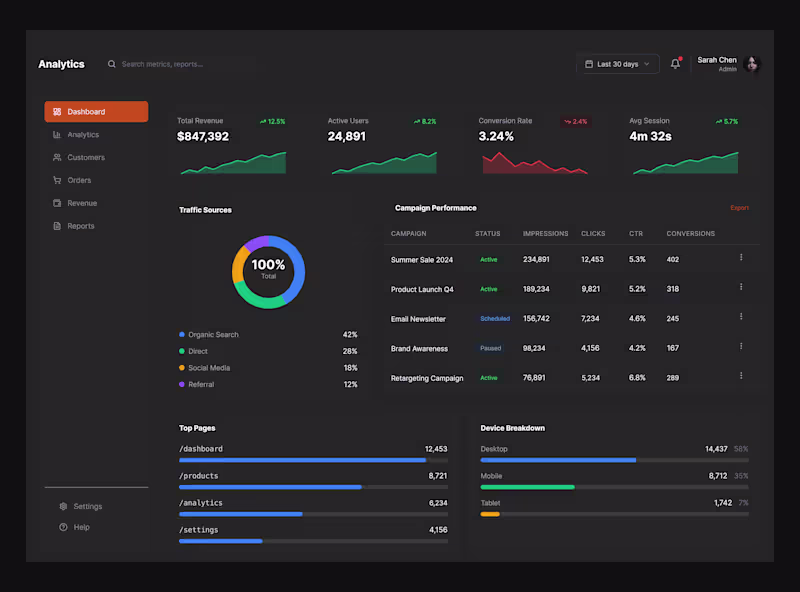
Task: Click the Social Media orange legend dot
Action: pyautogui.click(x=182, y=368)
